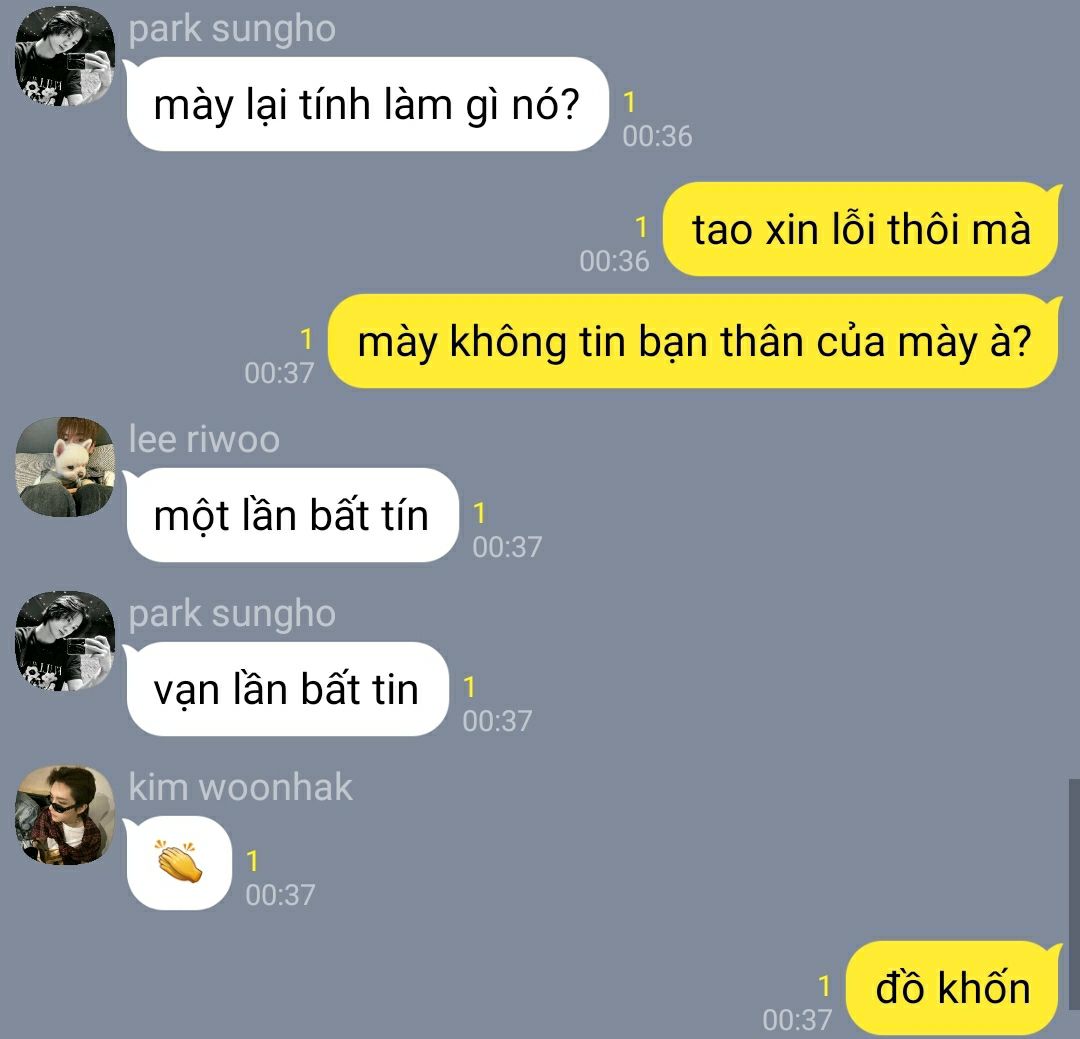This screenshot has width=1080, height=1039.
Task: Open kim woonhak's profile picture
Action: (x=65, y=814)
